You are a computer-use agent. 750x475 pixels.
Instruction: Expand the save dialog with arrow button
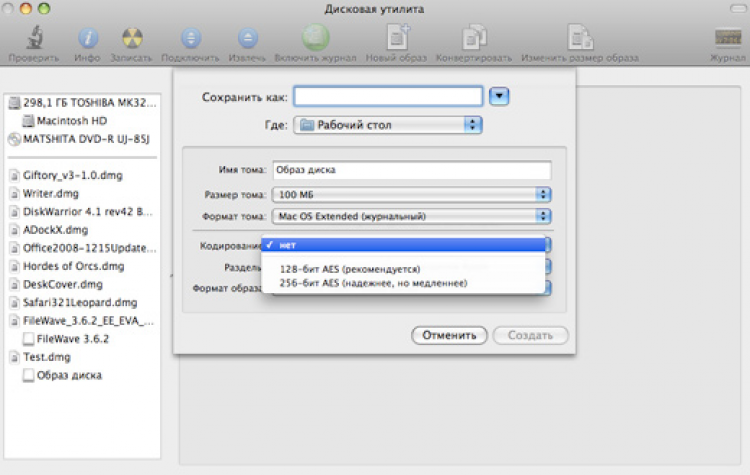coord(499,97)
